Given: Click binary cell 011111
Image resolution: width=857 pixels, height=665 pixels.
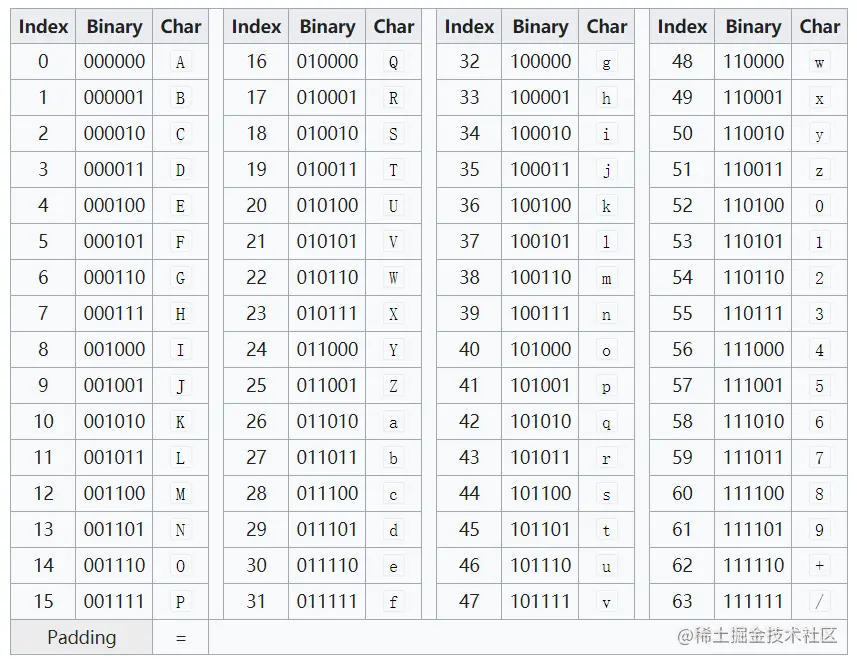Looking at the screenshot, I should point(327,602).
